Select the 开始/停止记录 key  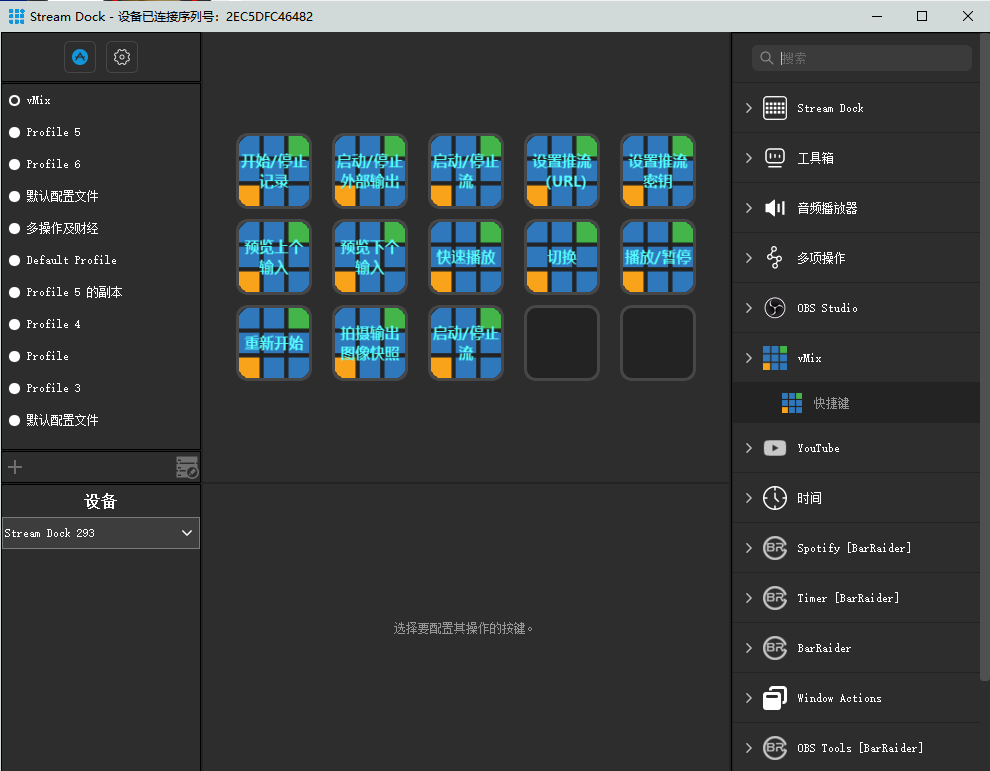tap(274, 171)
